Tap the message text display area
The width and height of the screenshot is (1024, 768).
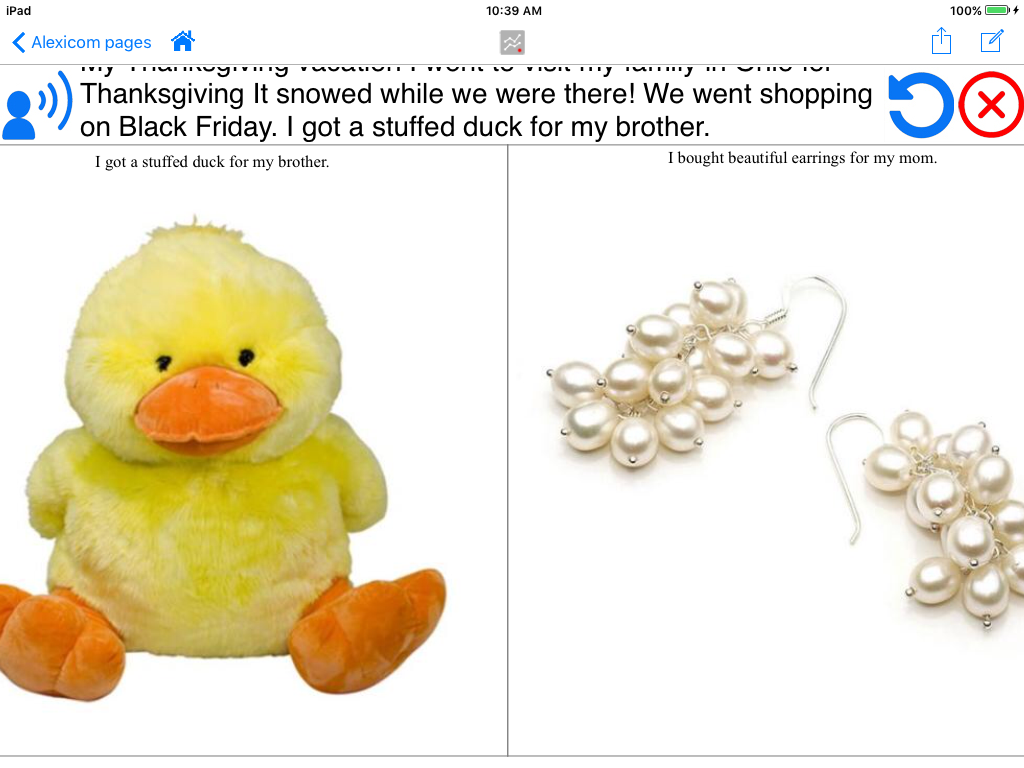click(x=477, y=104)
